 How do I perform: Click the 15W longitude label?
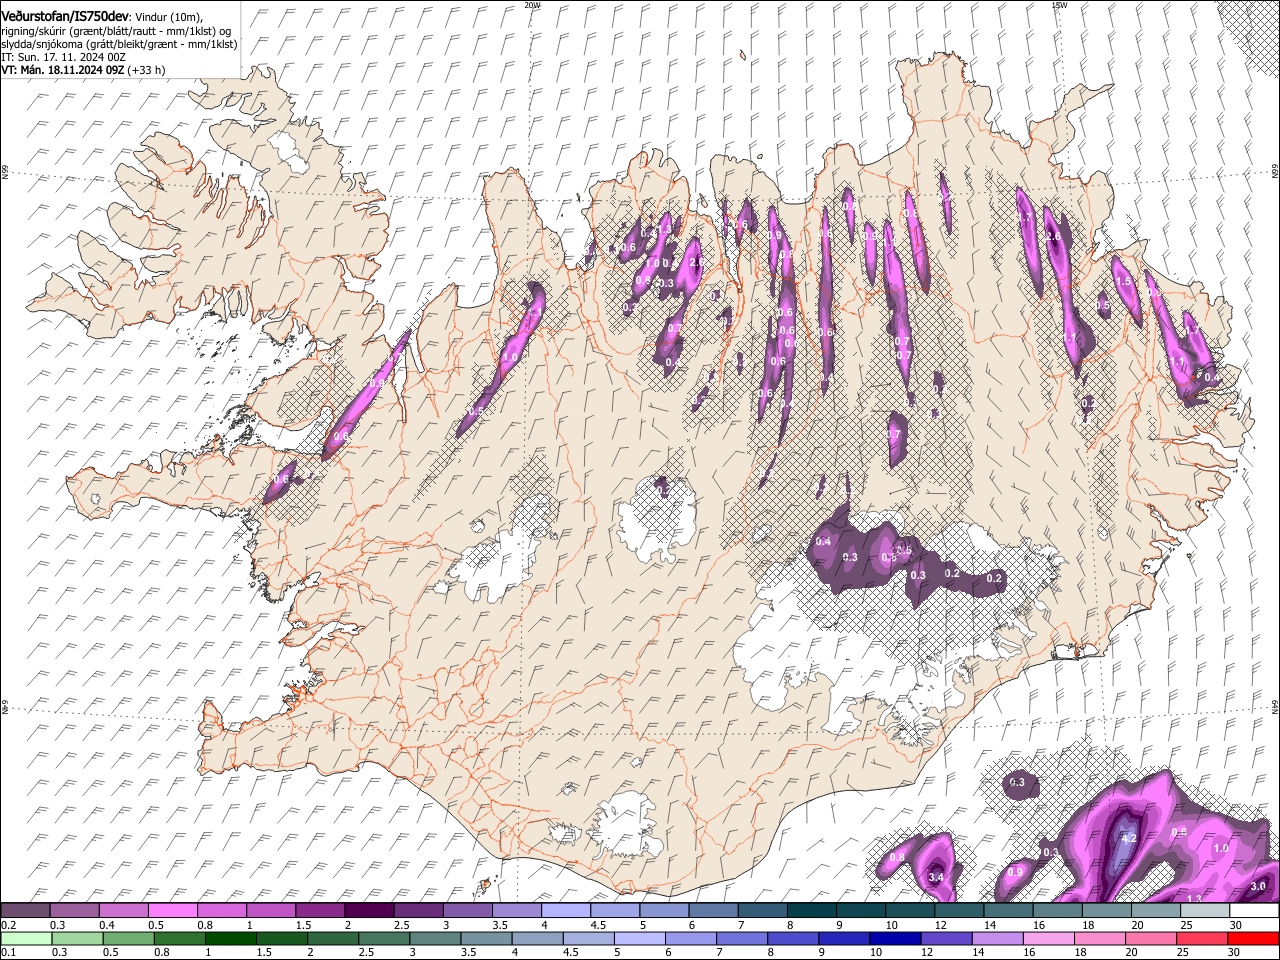click(1059, 5)
